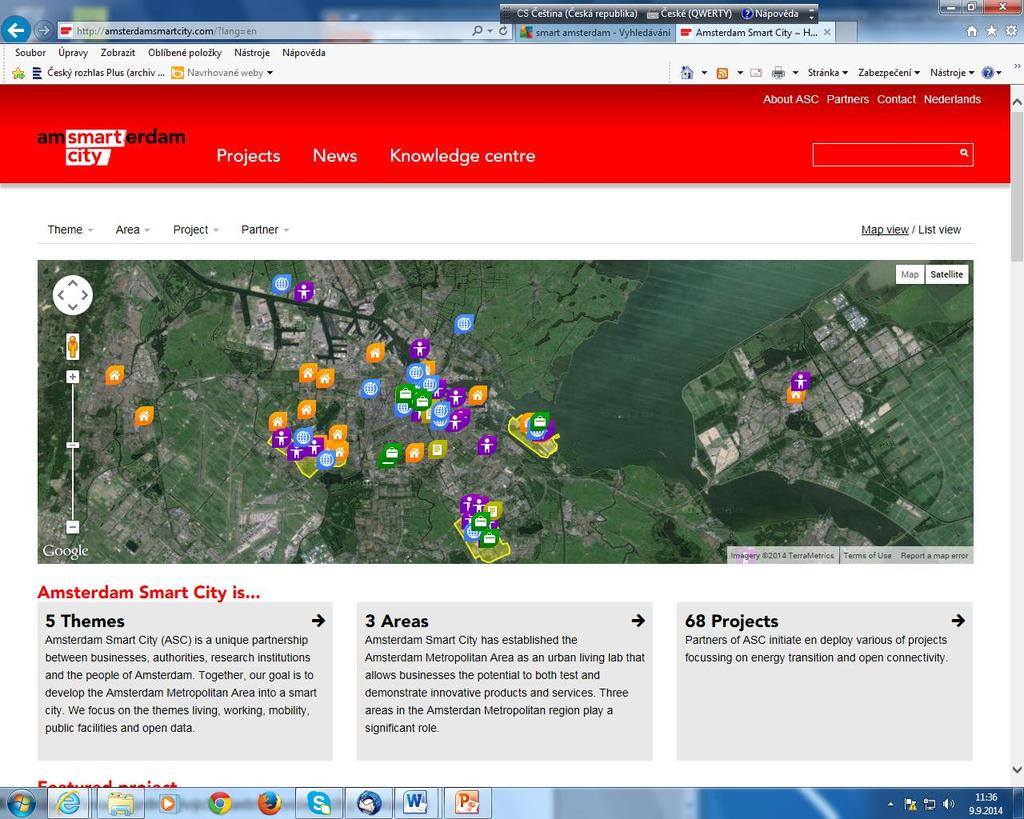Go back using the browser Back arrow

click(x=16, y=30)
